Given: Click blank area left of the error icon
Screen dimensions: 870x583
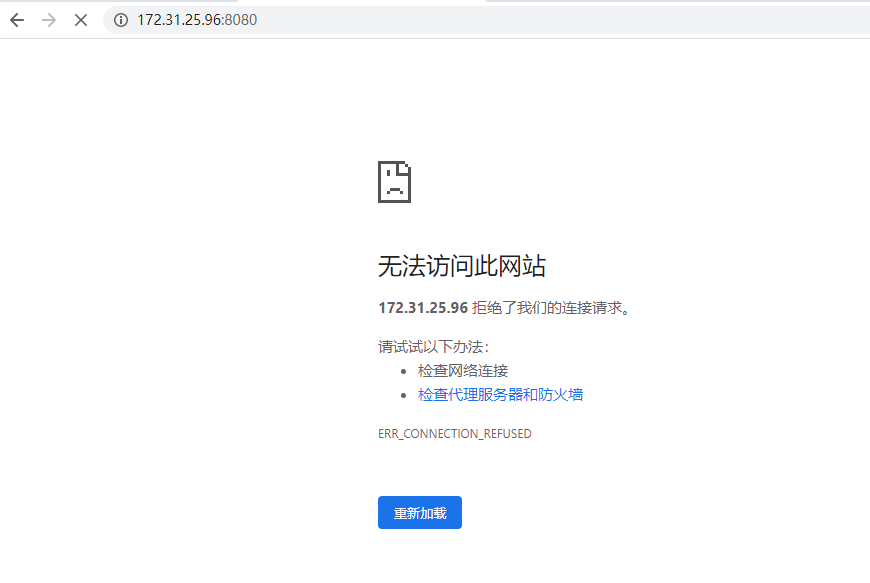Looking at the screenshot, I should [x=200, y=182].
